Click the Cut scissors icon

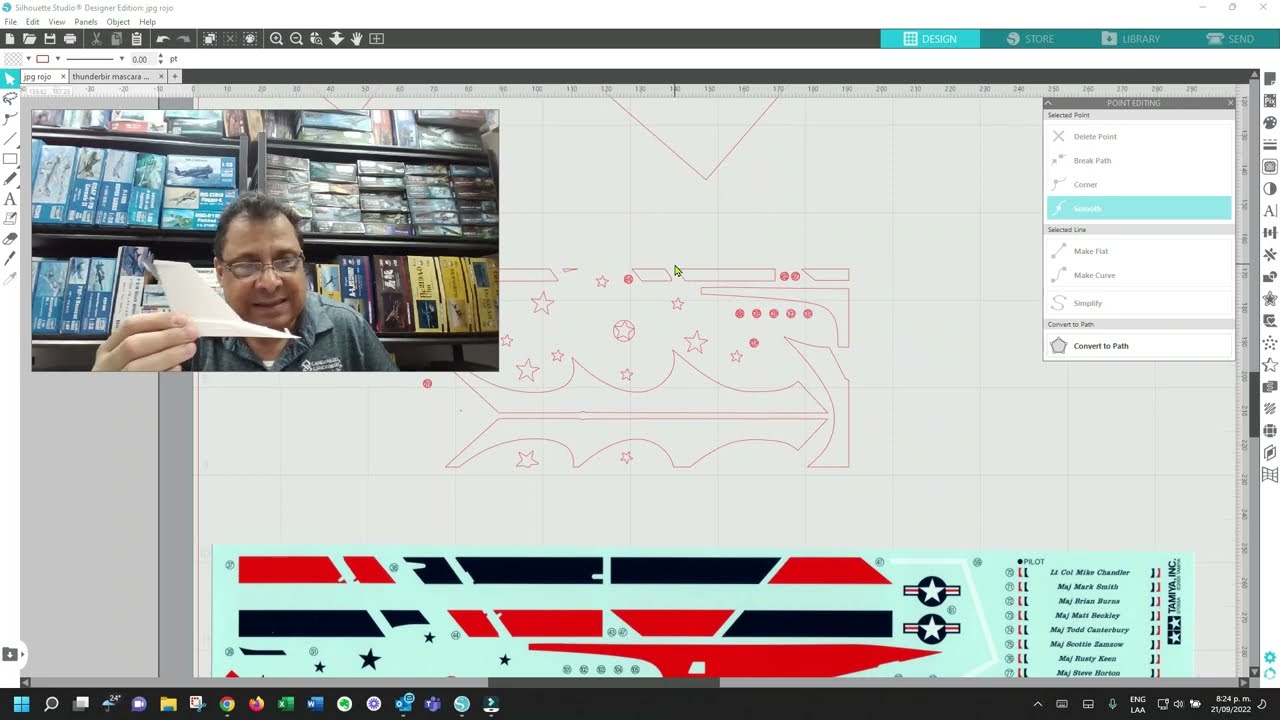(x=96, y=39)
